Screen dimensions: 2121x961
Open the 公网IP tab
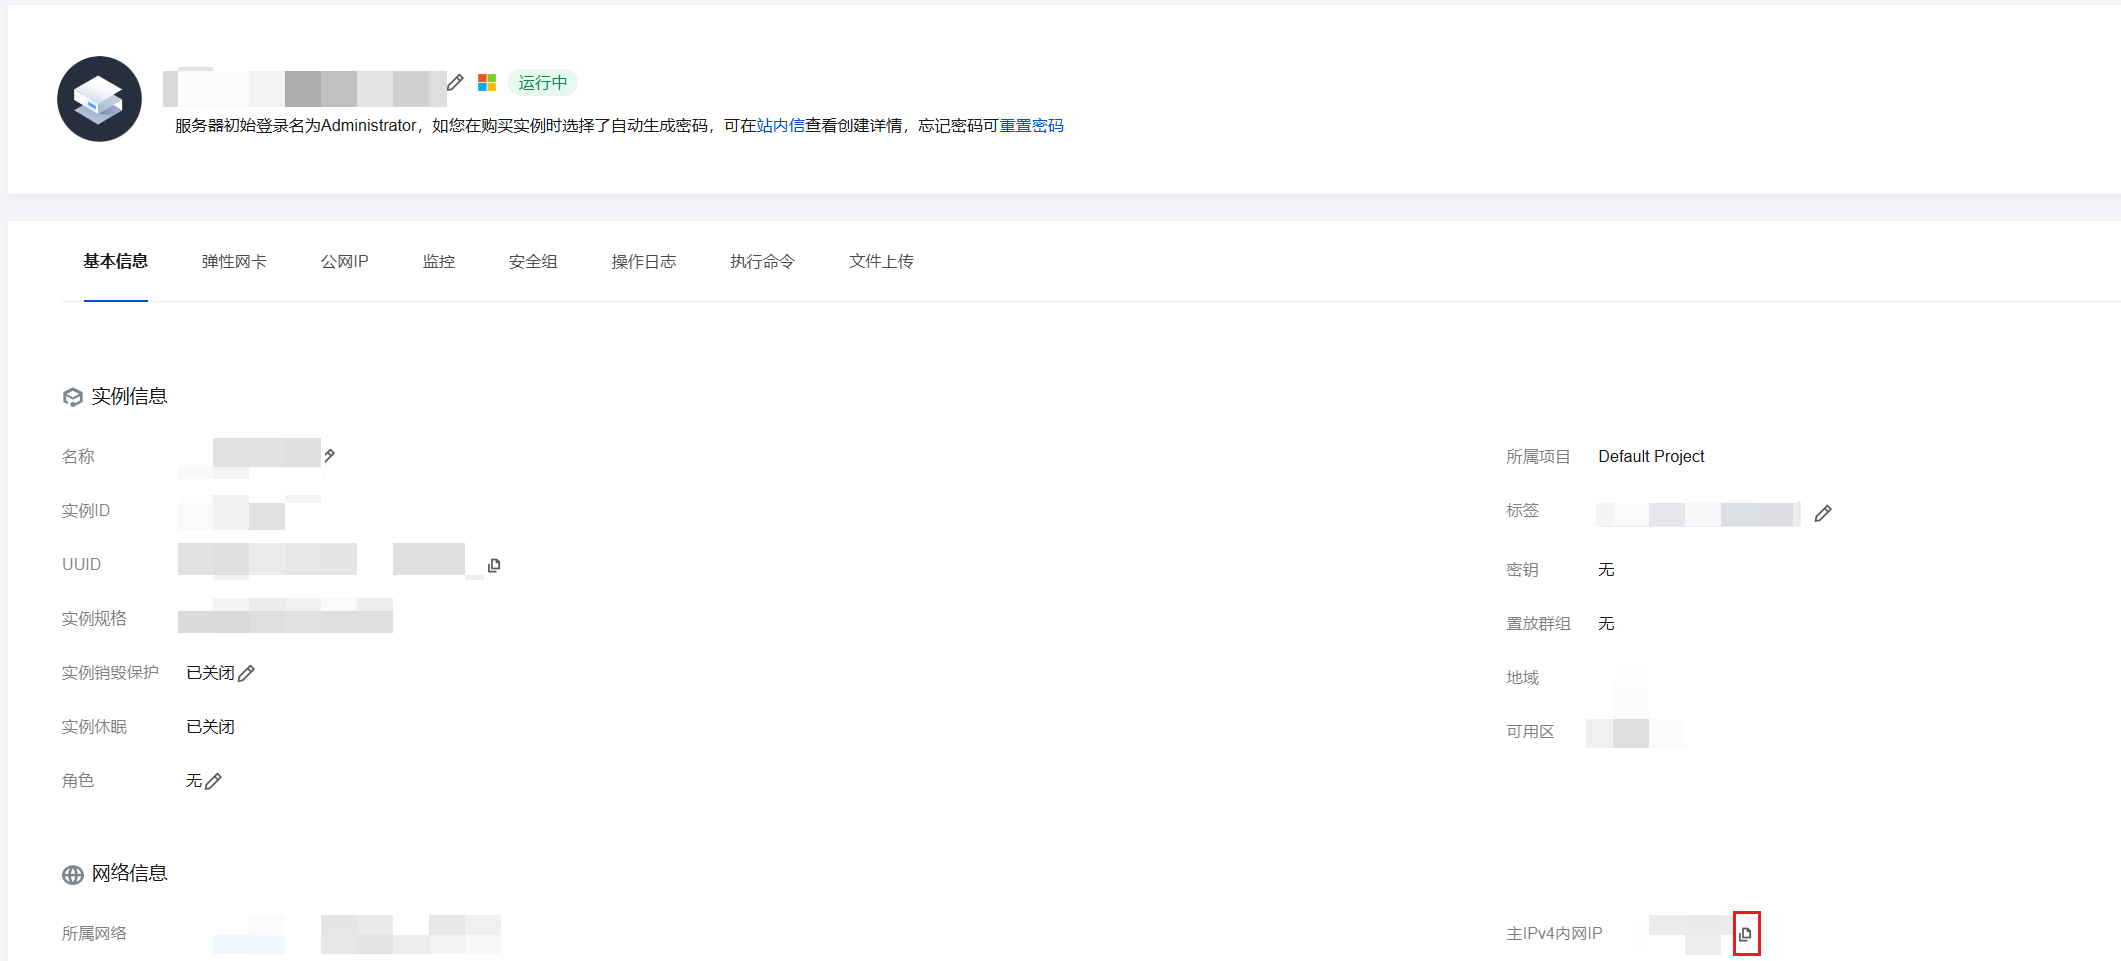click(x=345, y=261)
